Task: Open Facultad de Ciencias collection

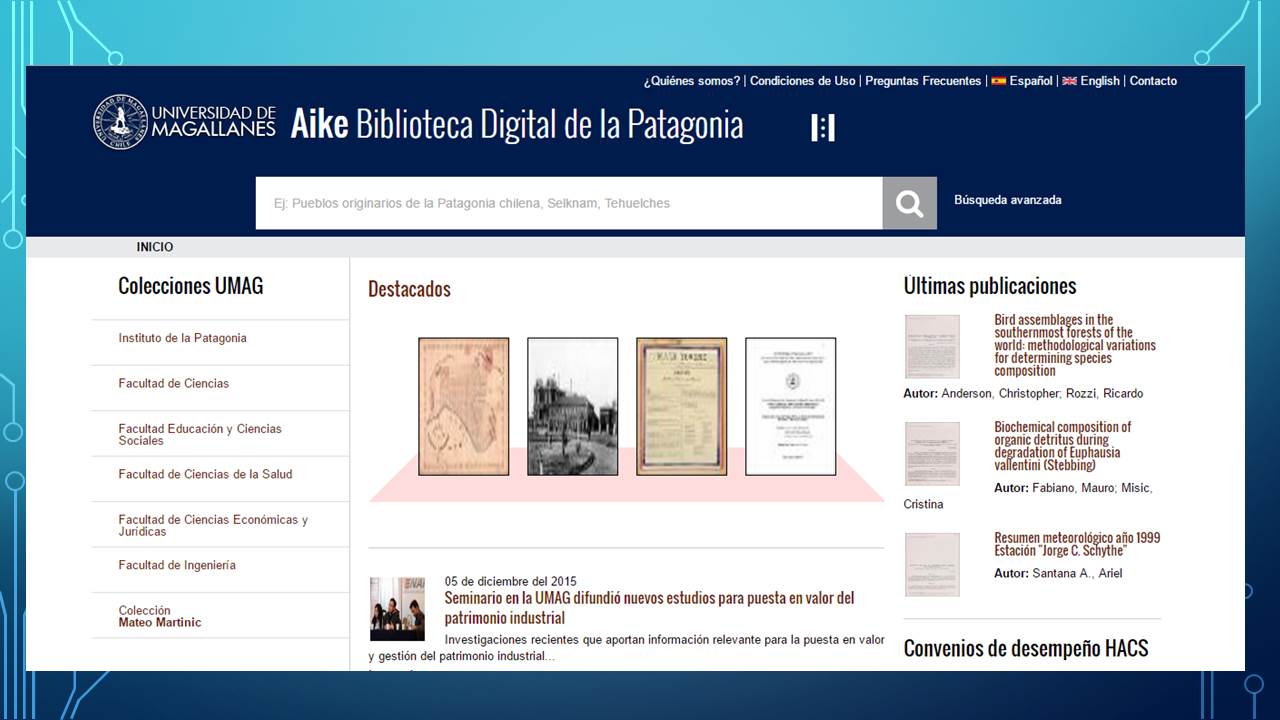Action: pos(173,383)
